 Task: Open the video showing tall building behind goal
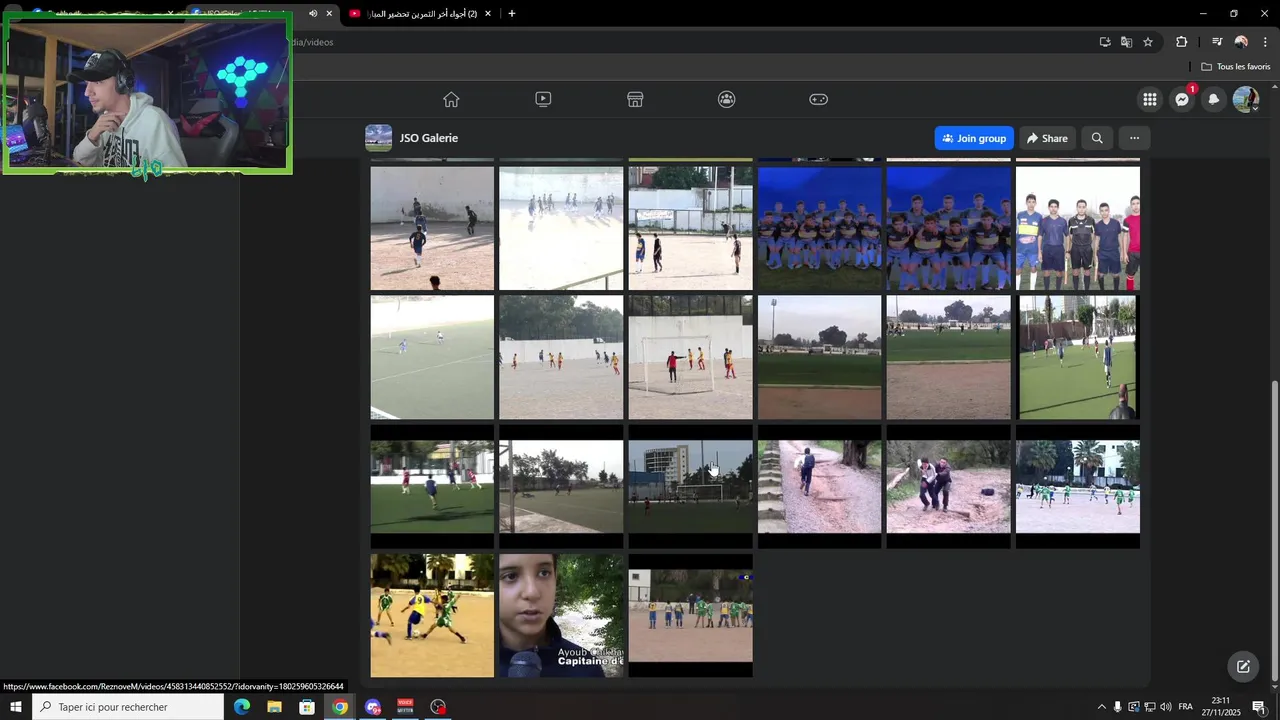point(690,486)
